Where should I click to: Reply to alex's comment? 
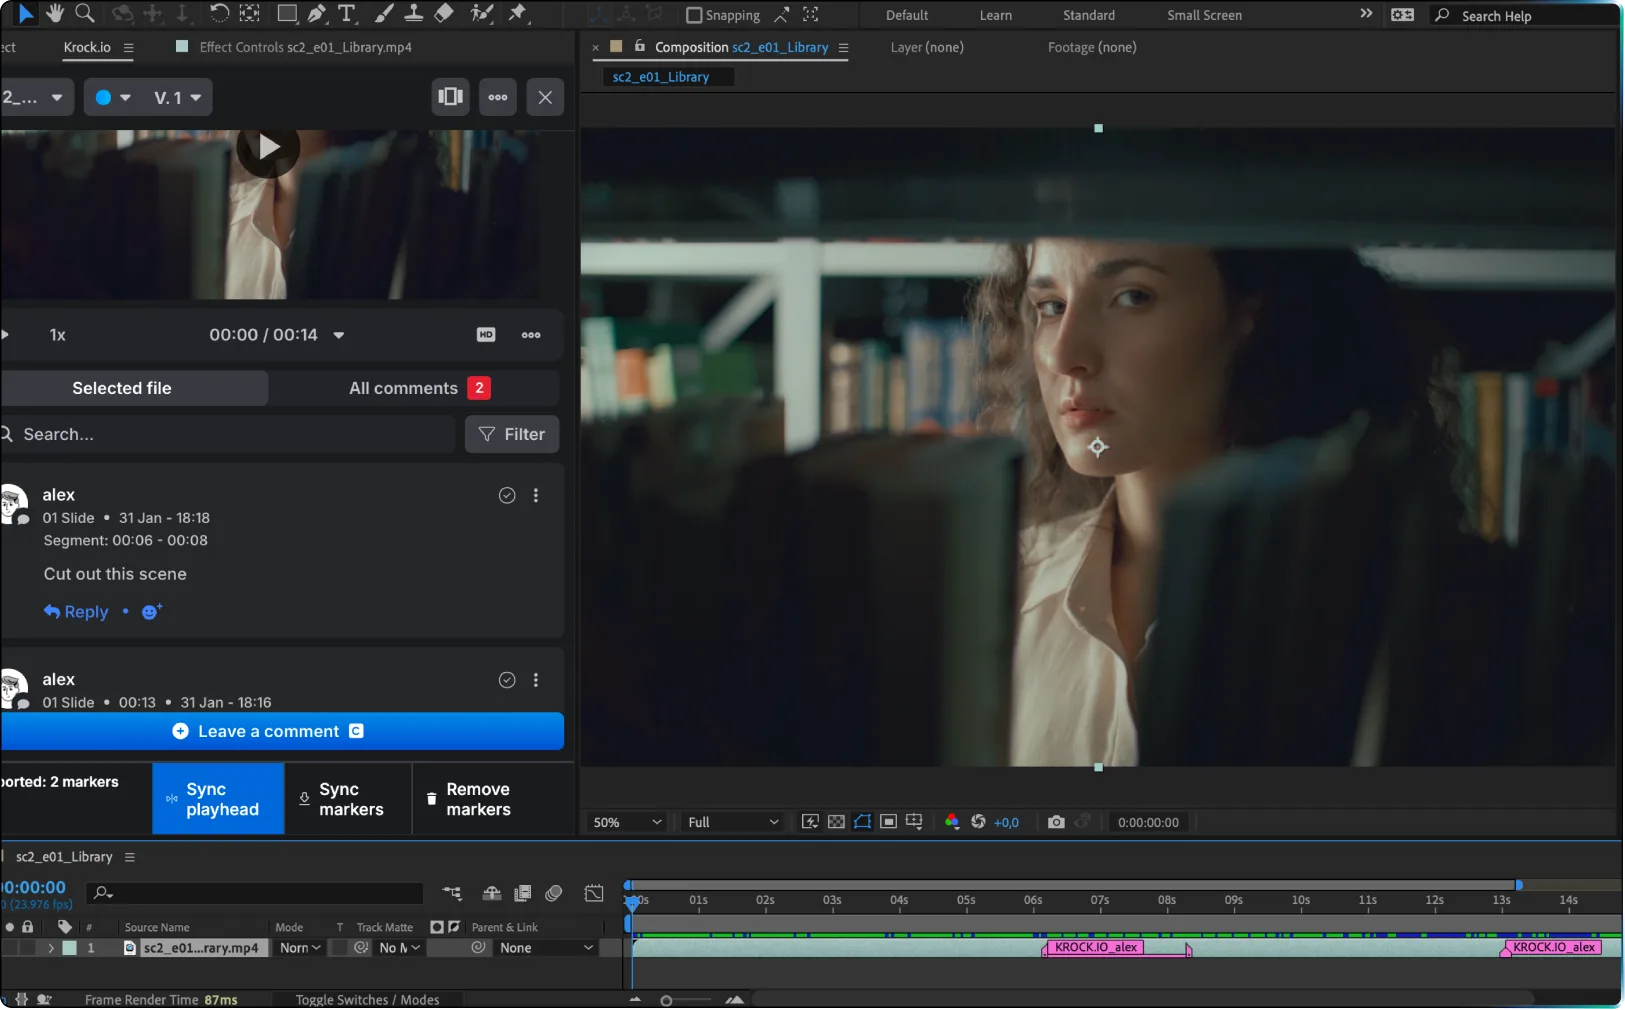(75, 611)
